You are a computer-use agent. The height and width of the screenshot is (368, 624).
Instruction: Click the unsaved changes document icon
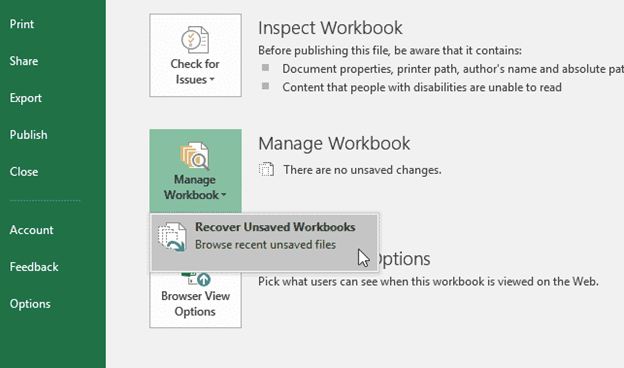pos(267,169)
